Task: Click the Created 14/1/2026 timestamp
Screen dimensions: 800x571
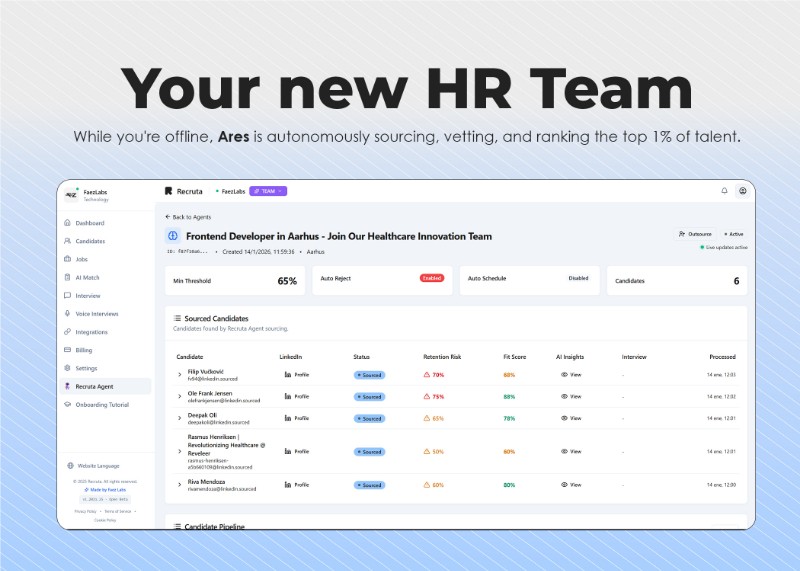Action: (258, 252)
